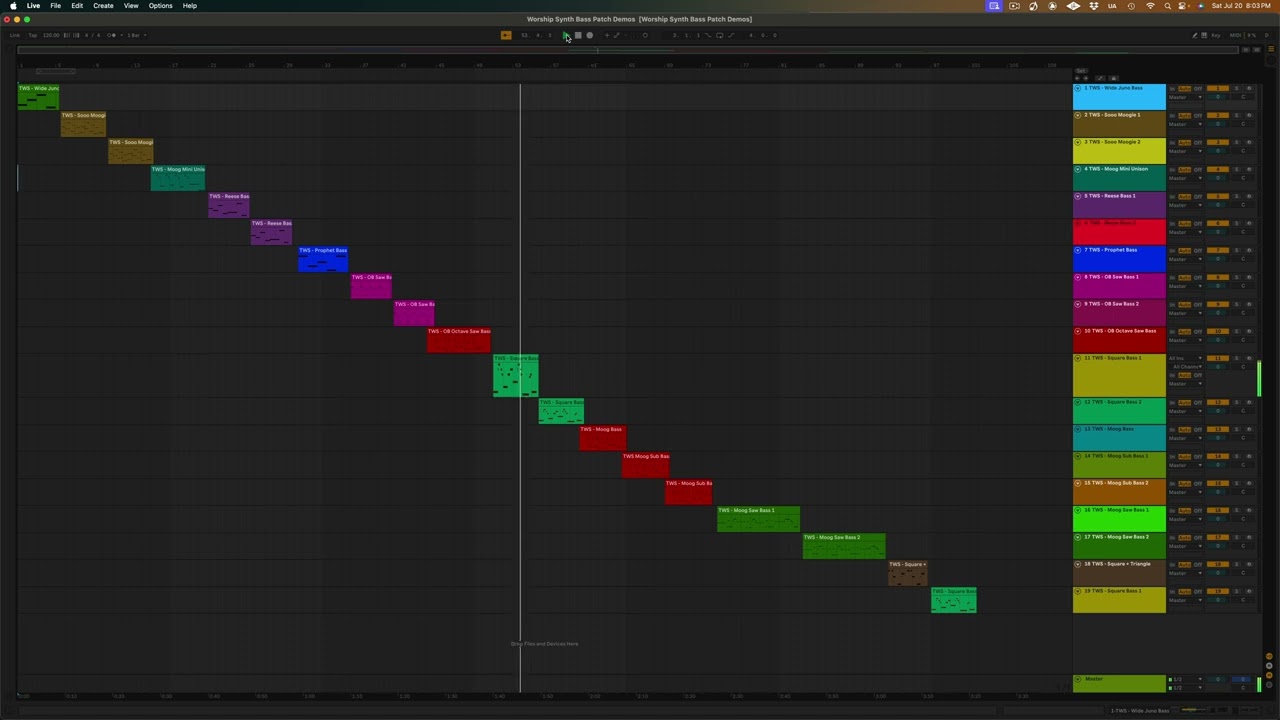Click the previous locator arrow

pyautogui.click(x=1077, y=78)
